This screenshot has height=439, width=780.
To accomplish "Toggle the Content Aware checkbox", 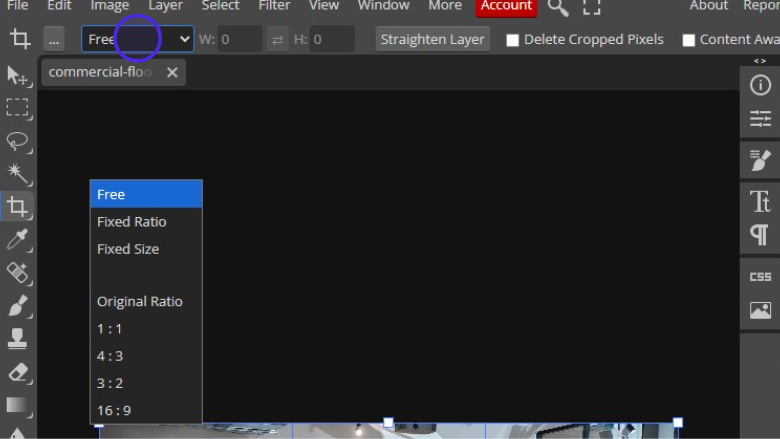I will point(688,40).
